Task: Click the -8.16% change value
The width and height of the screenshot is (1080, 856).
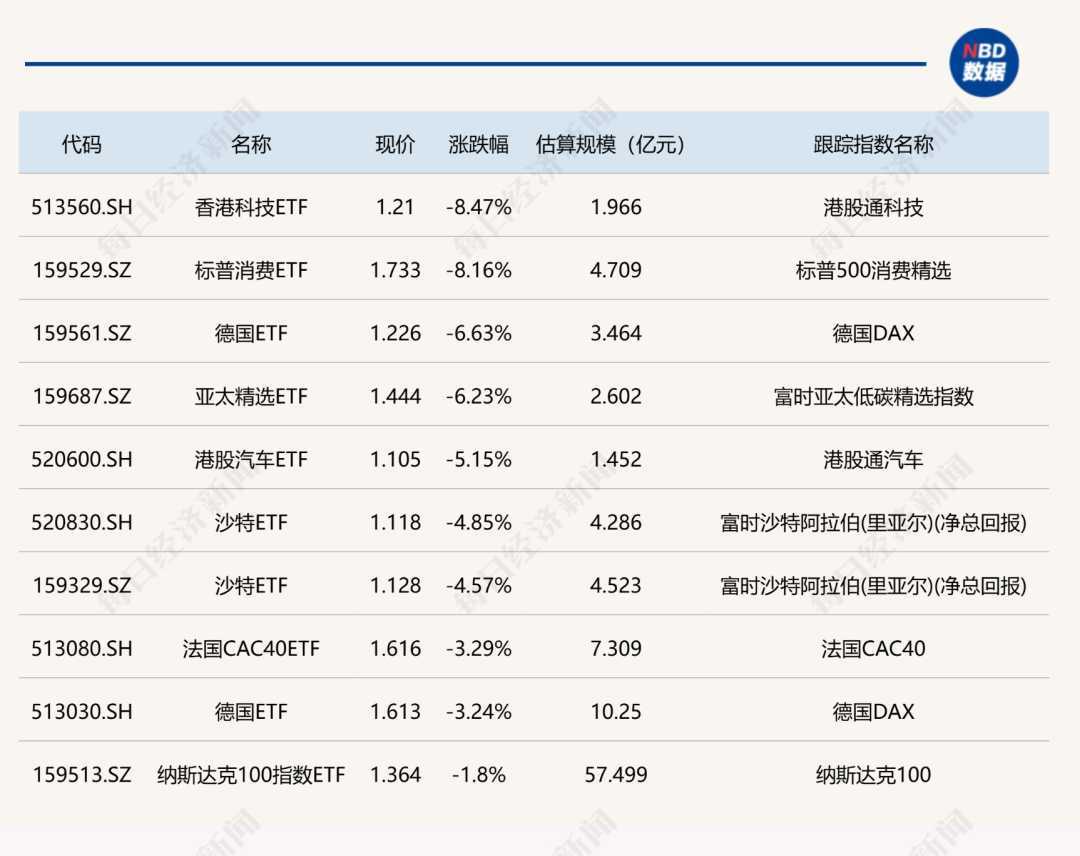Action: (478, 270)
